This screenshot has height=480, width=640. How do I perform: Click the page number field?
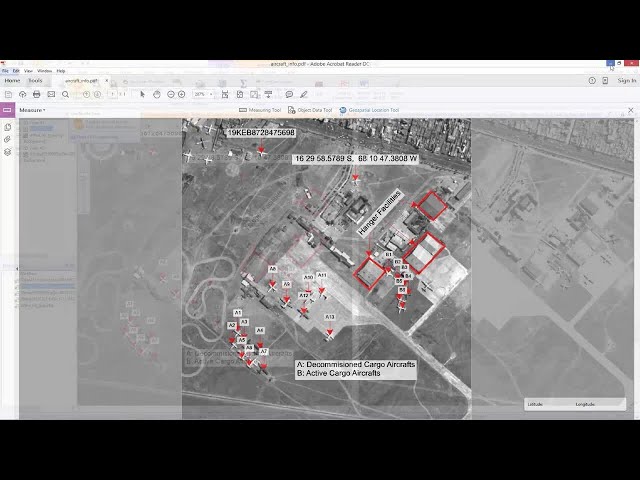113,95
